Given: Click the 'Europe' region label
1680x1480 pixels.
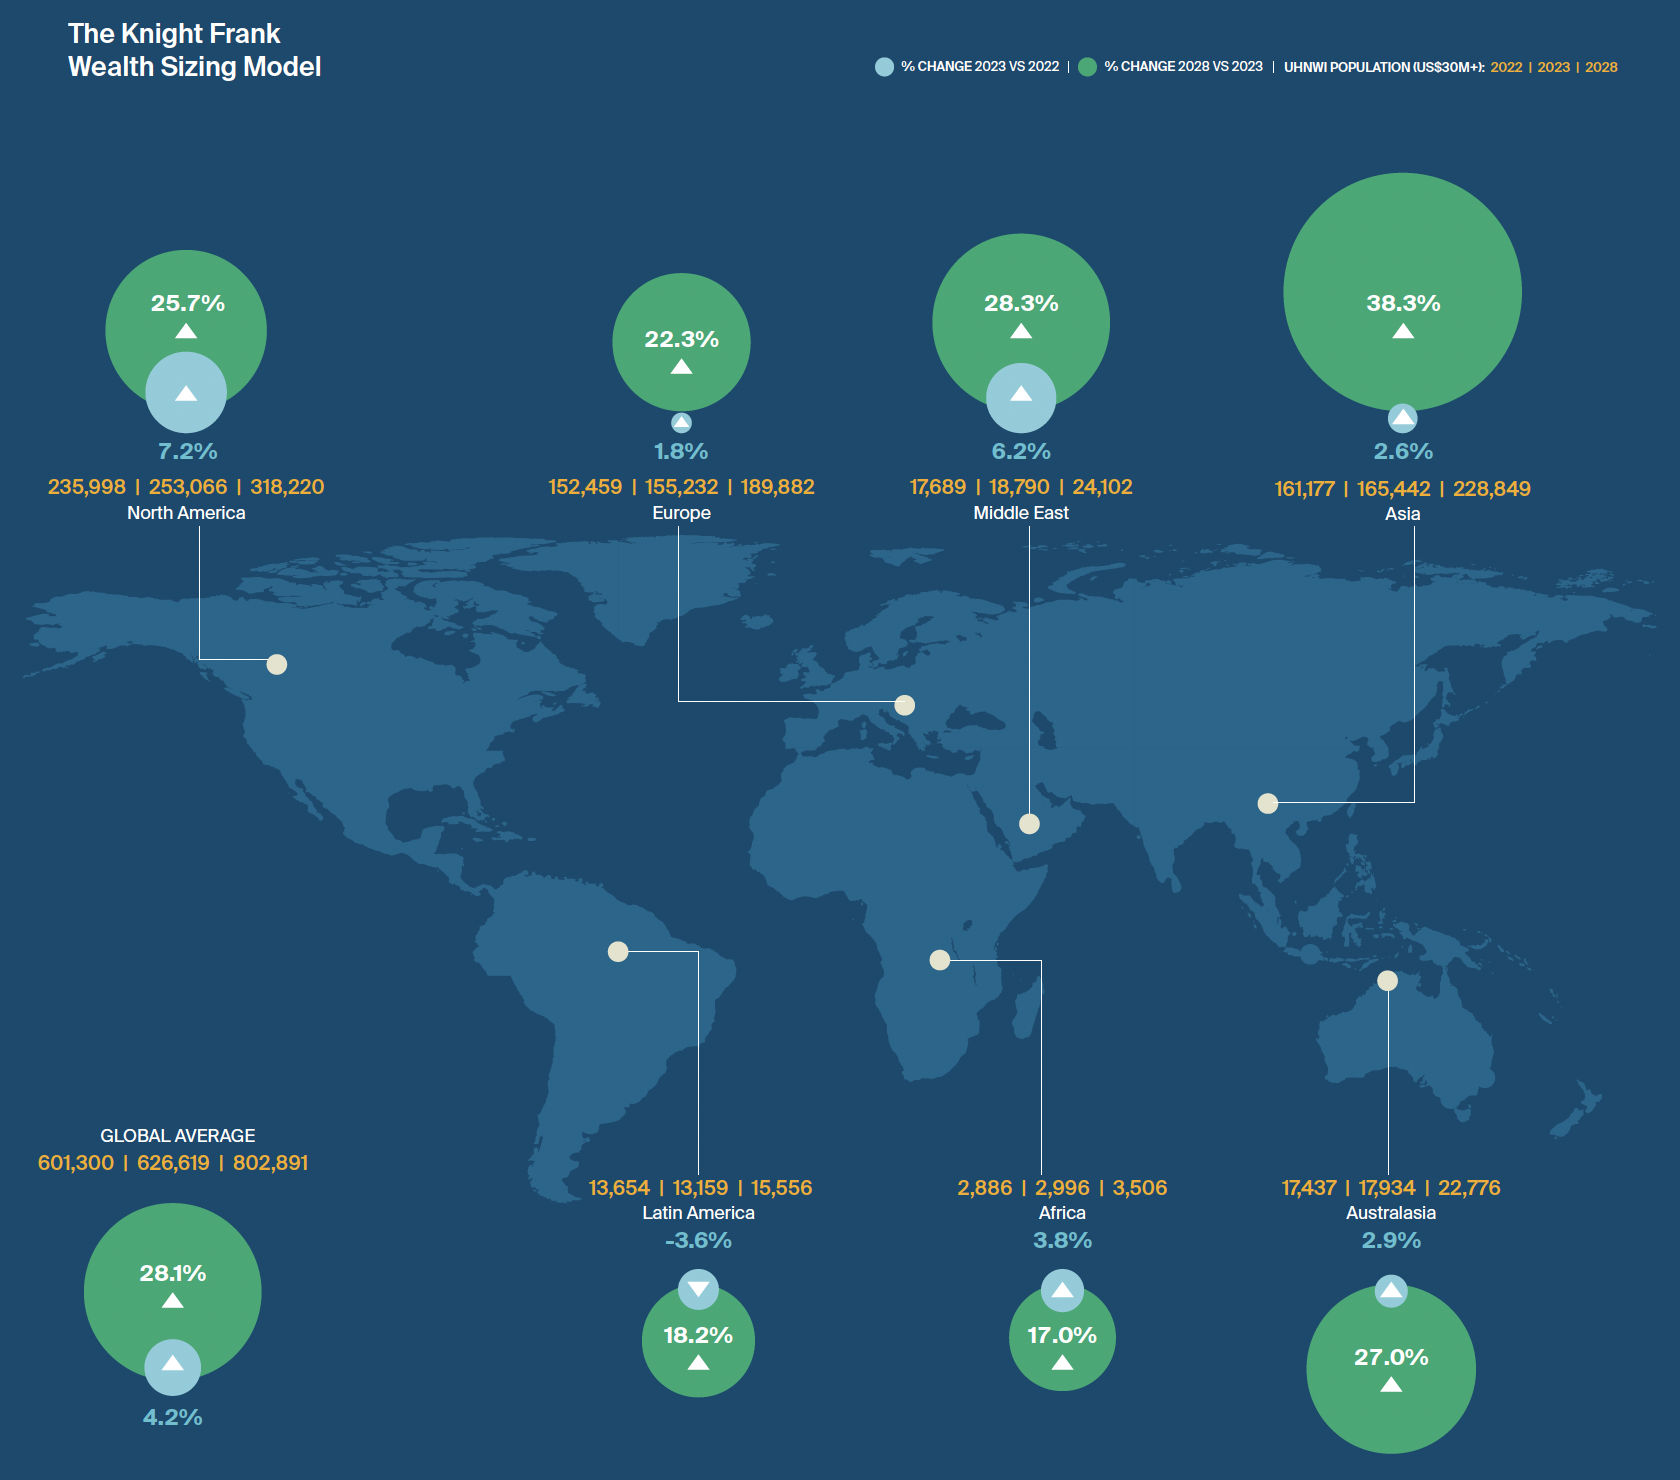Looking at the screenshot, I should 681,513.
